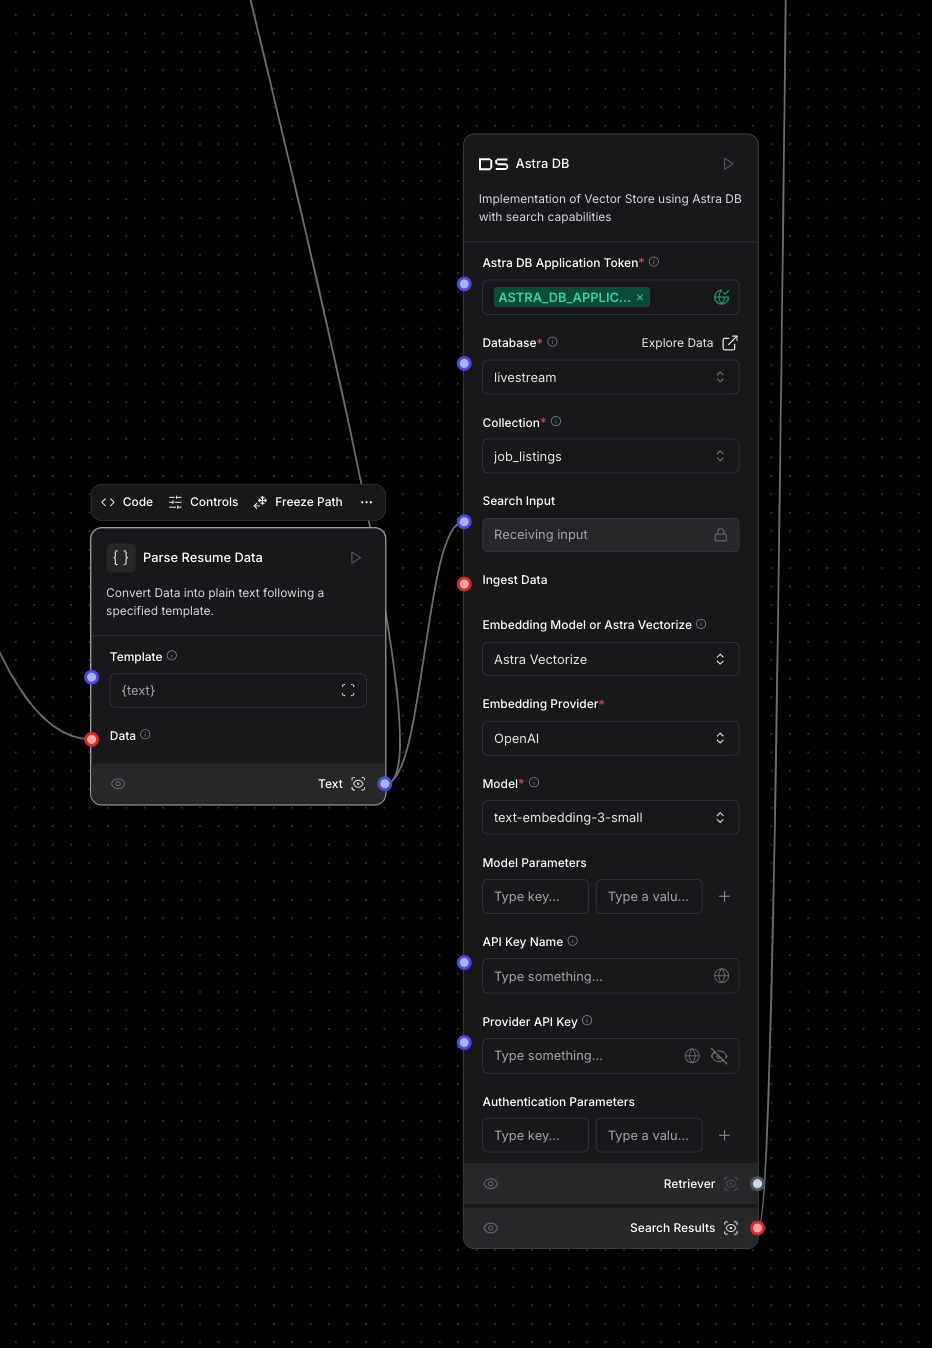Viewport: 932px width, 1348px height.
Task: Remove the ASTRA_DB_APPLIC... token tag
Action: click(x=640, y=298)
